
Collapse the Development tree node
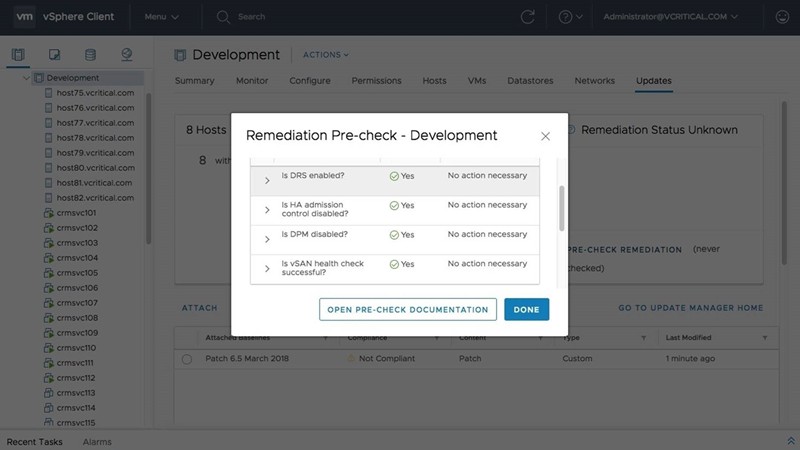coord(26,78)
